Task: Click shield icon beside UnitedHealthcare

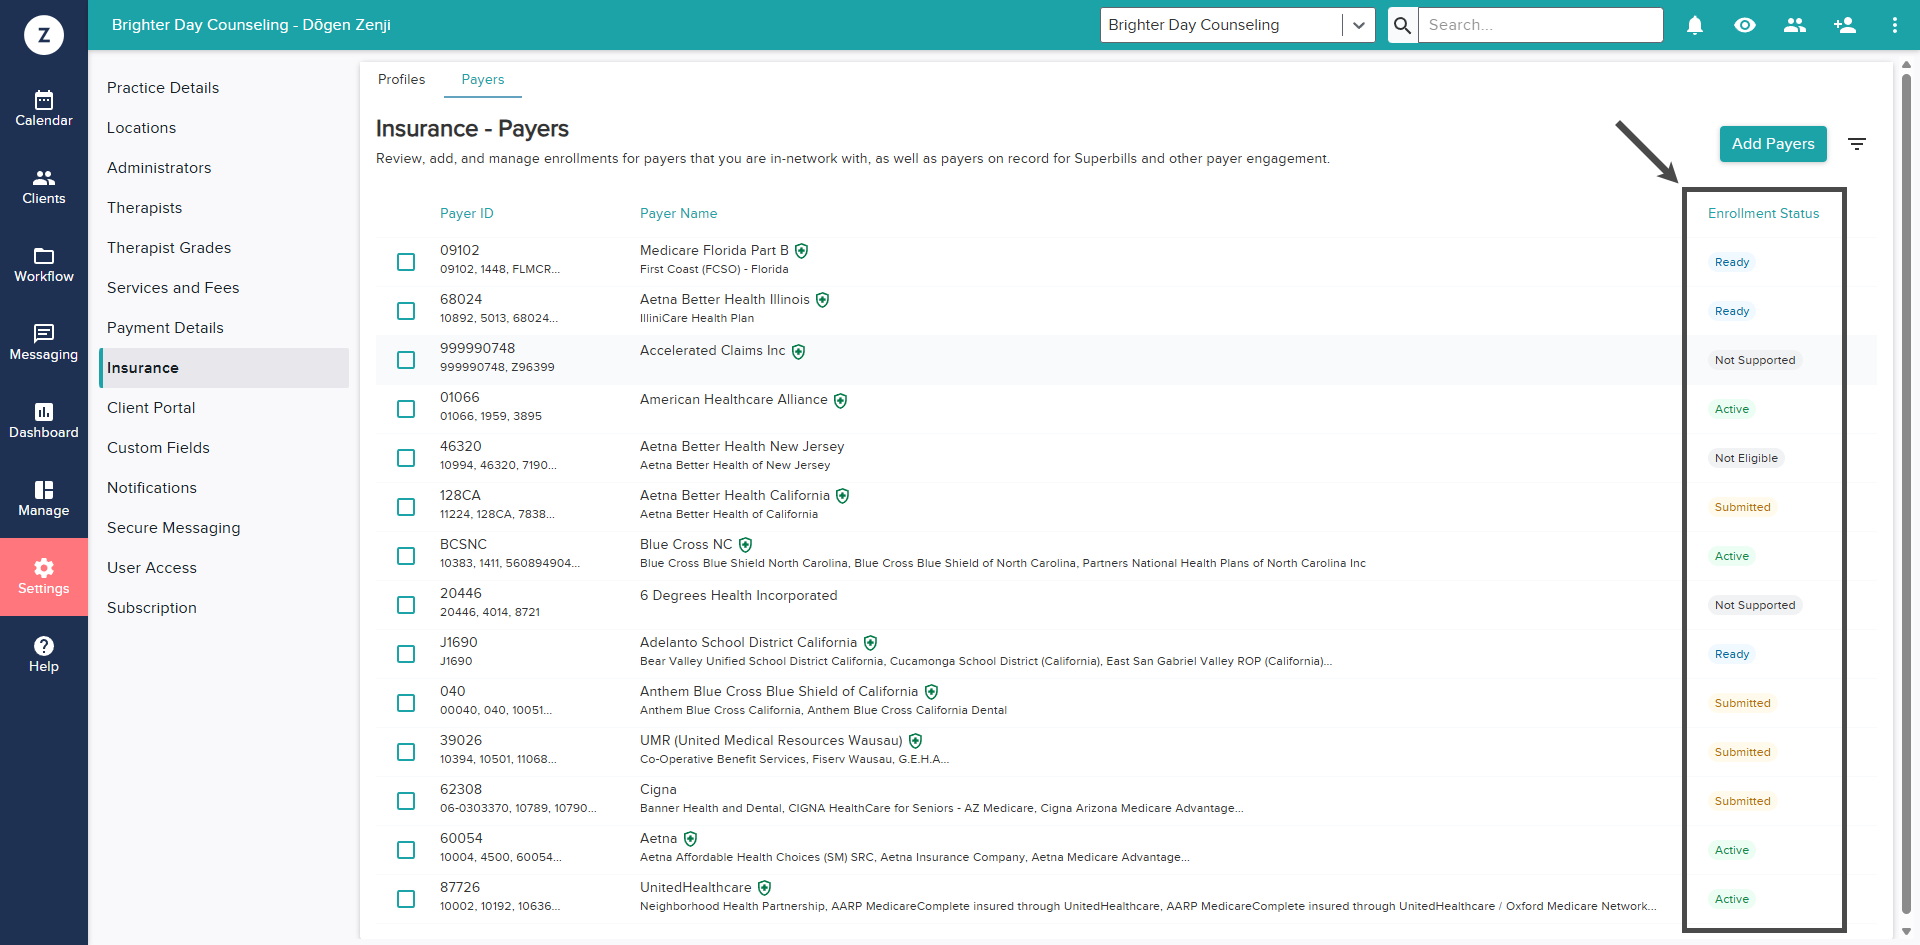Action: coord(765,888)
